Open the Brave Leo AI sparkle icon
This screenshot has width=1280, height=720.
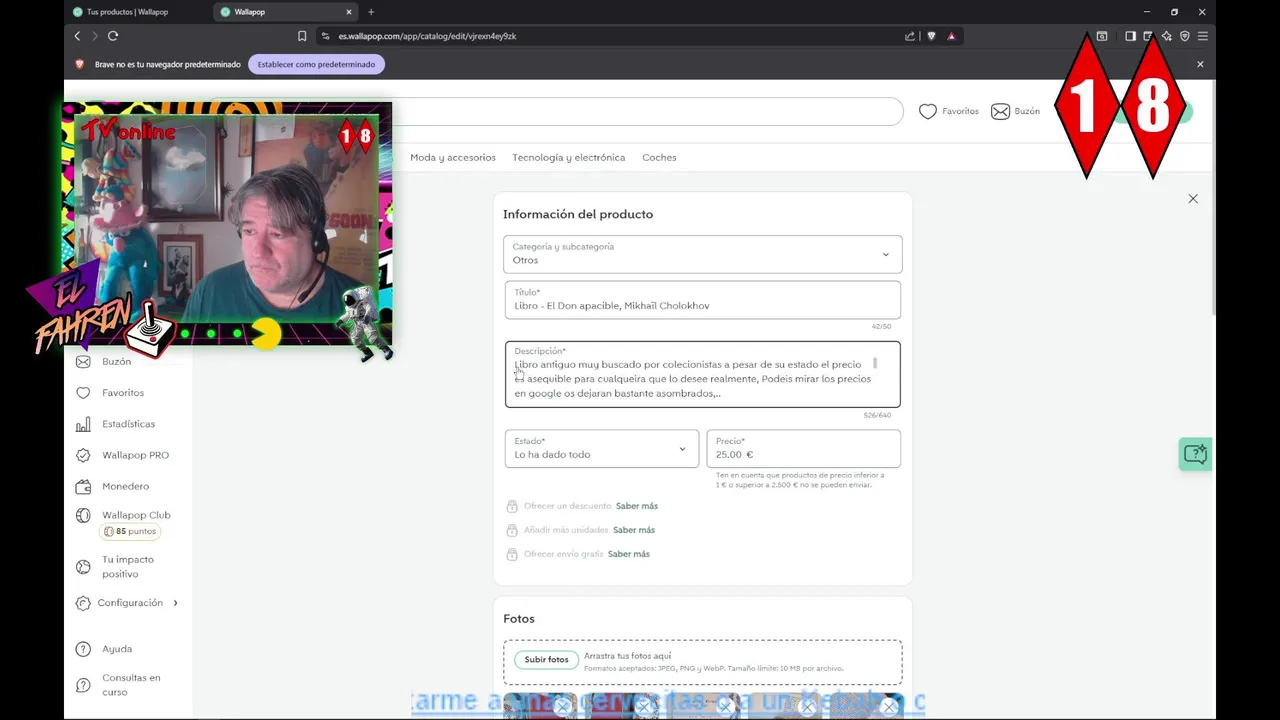point(1166,36)
